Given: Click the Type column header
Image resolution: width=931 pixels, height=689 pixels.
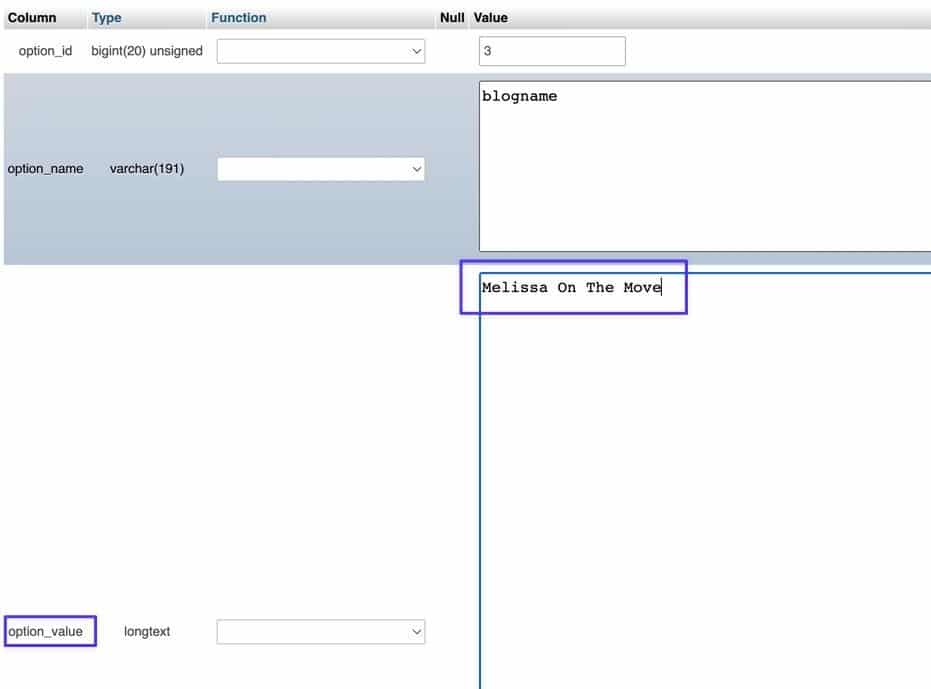Looking at the screenshot, I should [105, 17].
